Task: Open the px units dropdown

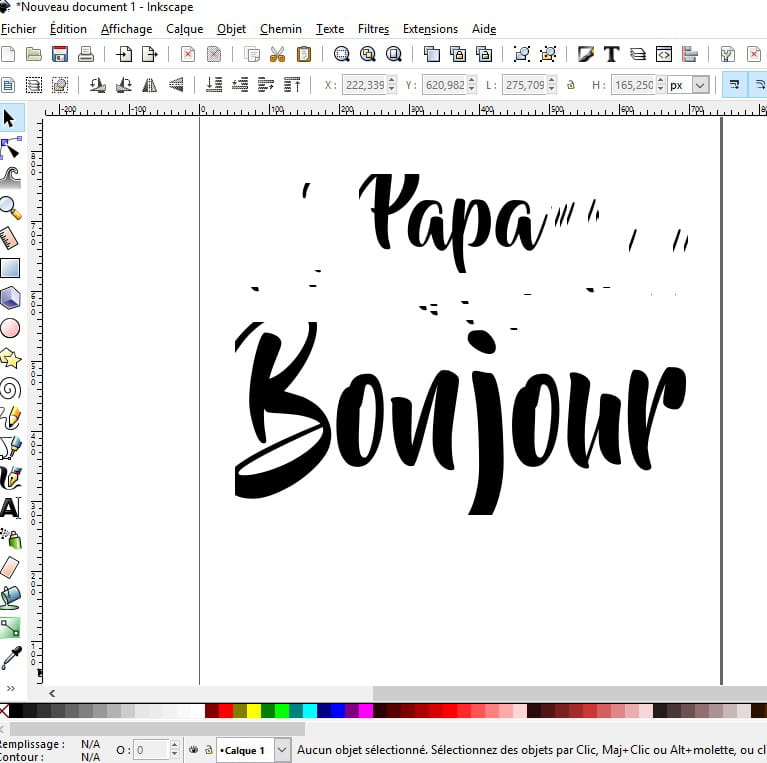Action: 700,85
